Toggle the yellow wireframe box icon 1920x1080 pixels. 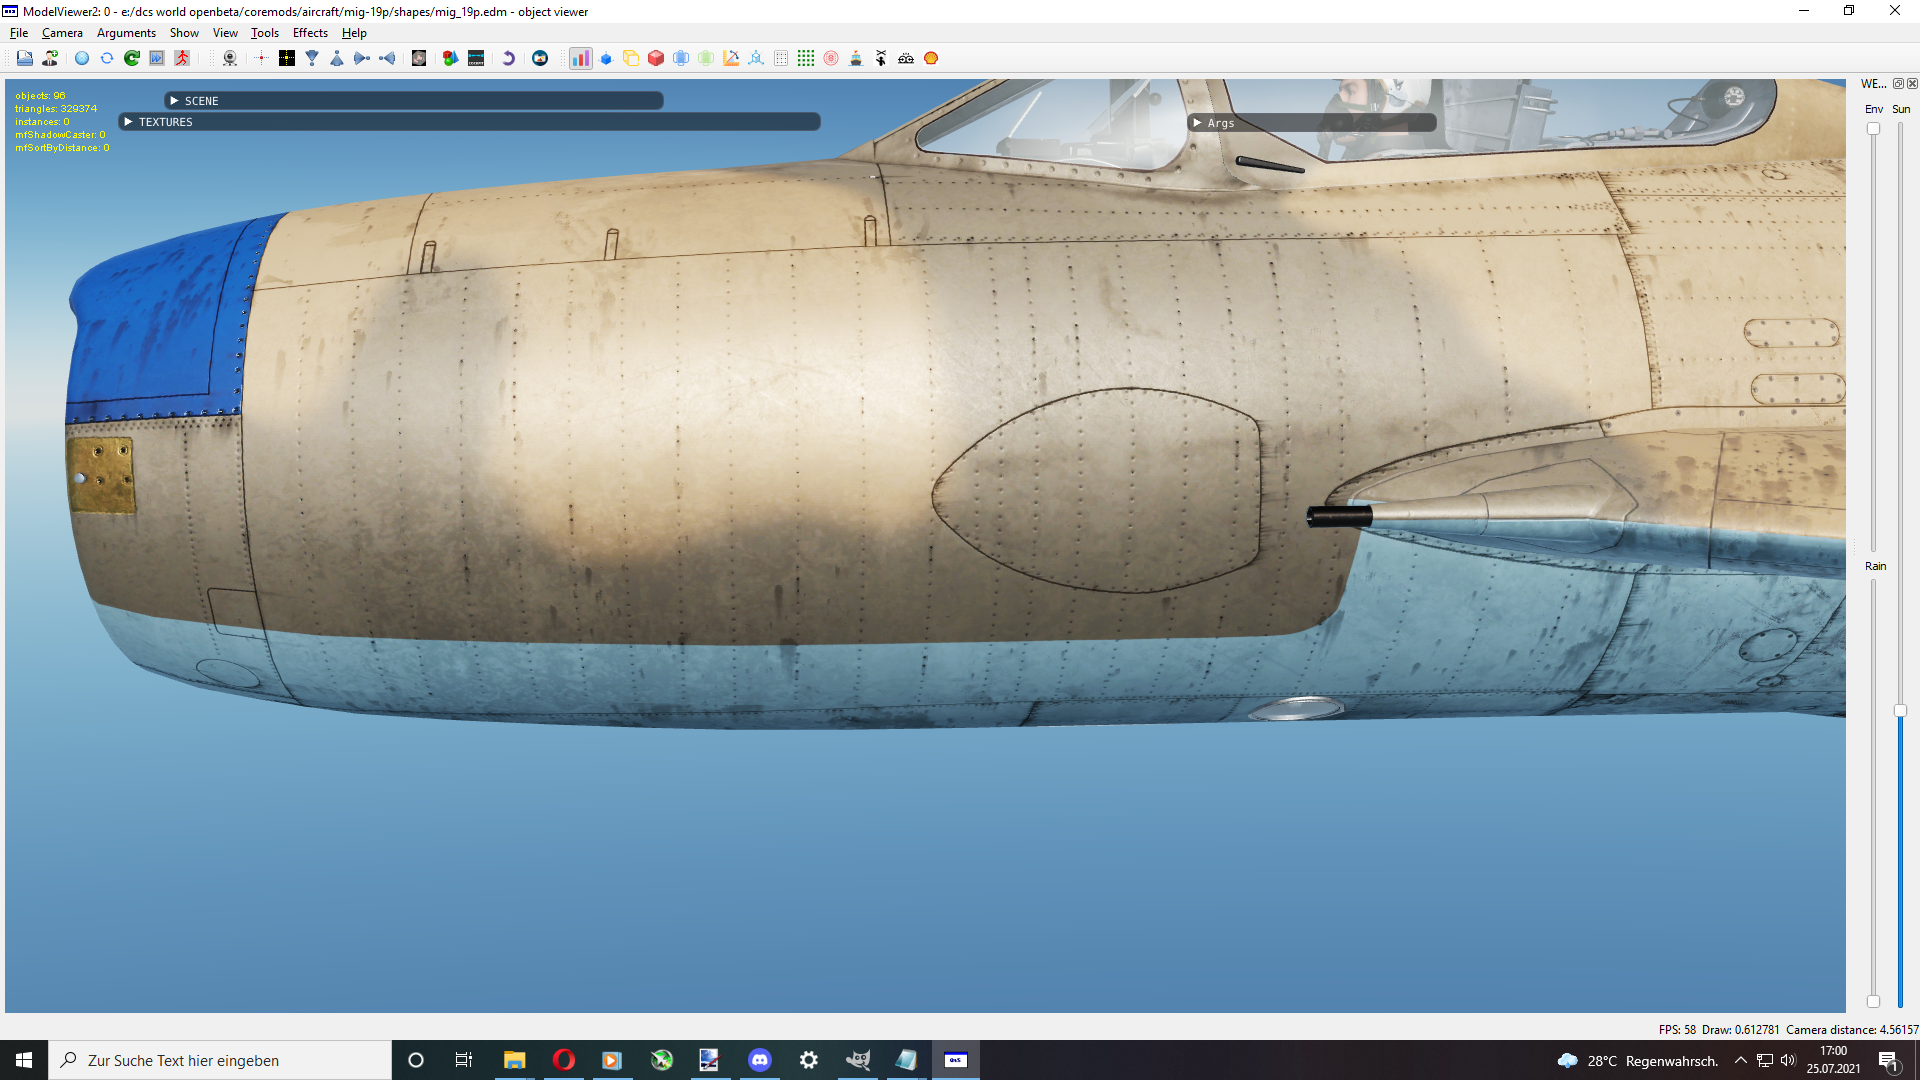point(631,58)
